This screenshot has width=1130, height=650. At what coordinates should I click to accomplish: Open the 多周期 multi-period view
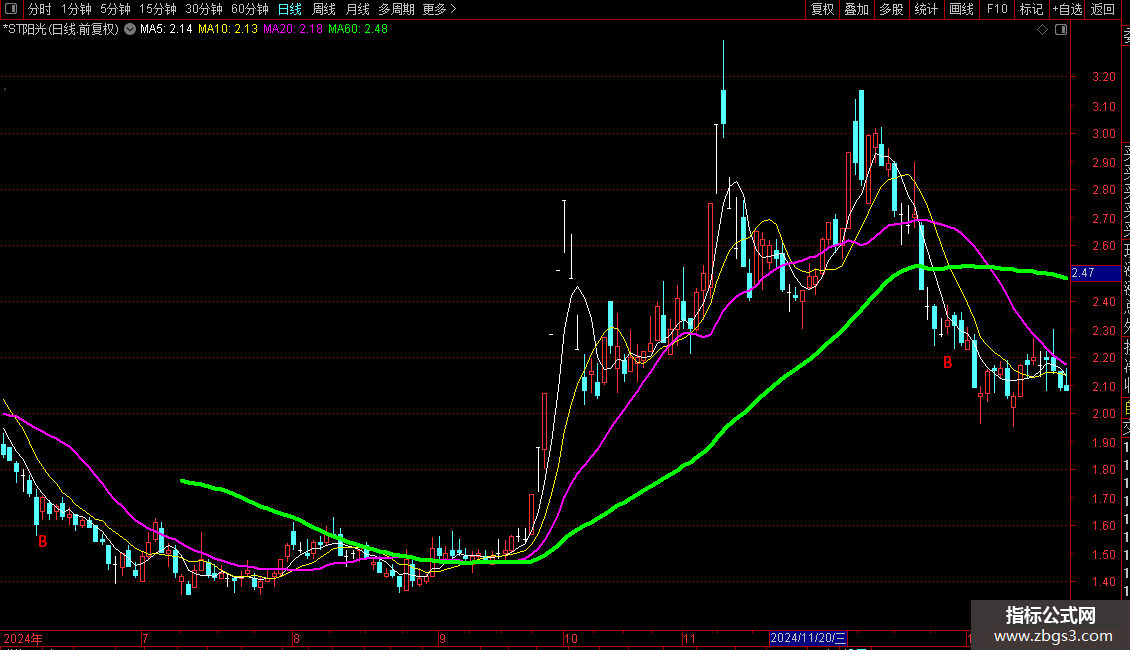point(396,9)
